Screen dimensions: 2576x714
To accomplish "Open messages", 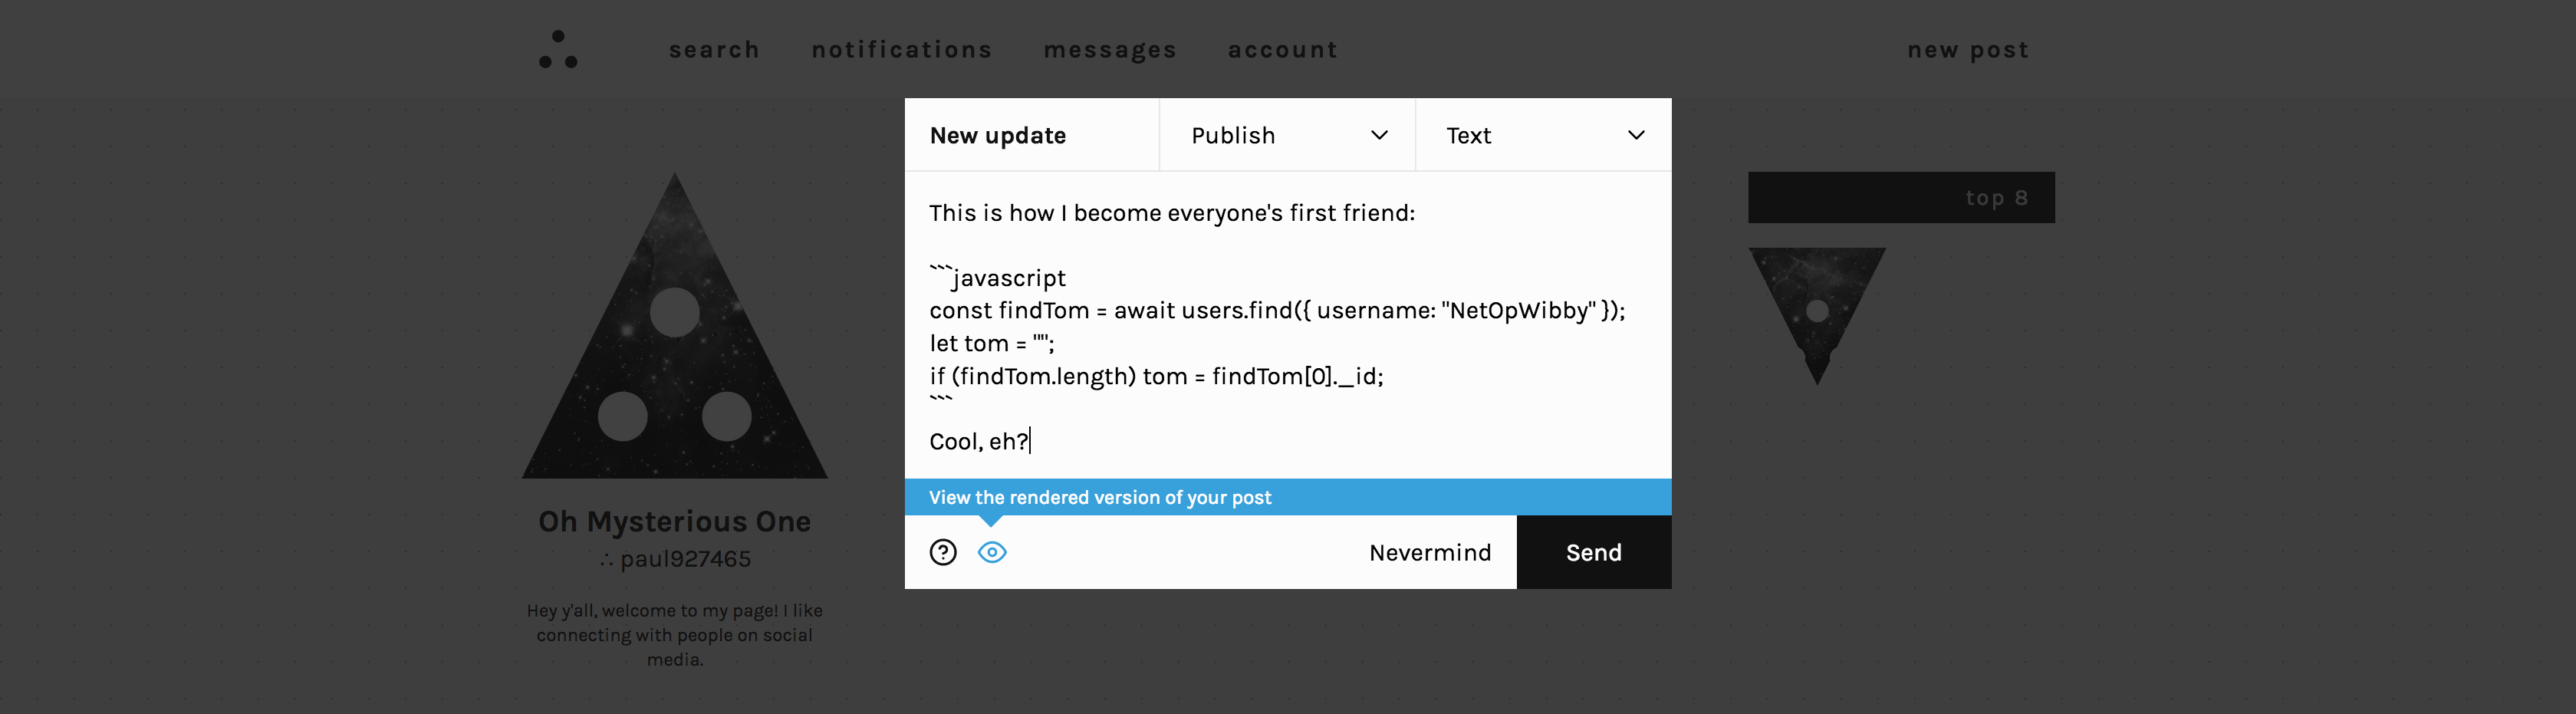I will pyautogui.click(x=1110, y=49).
